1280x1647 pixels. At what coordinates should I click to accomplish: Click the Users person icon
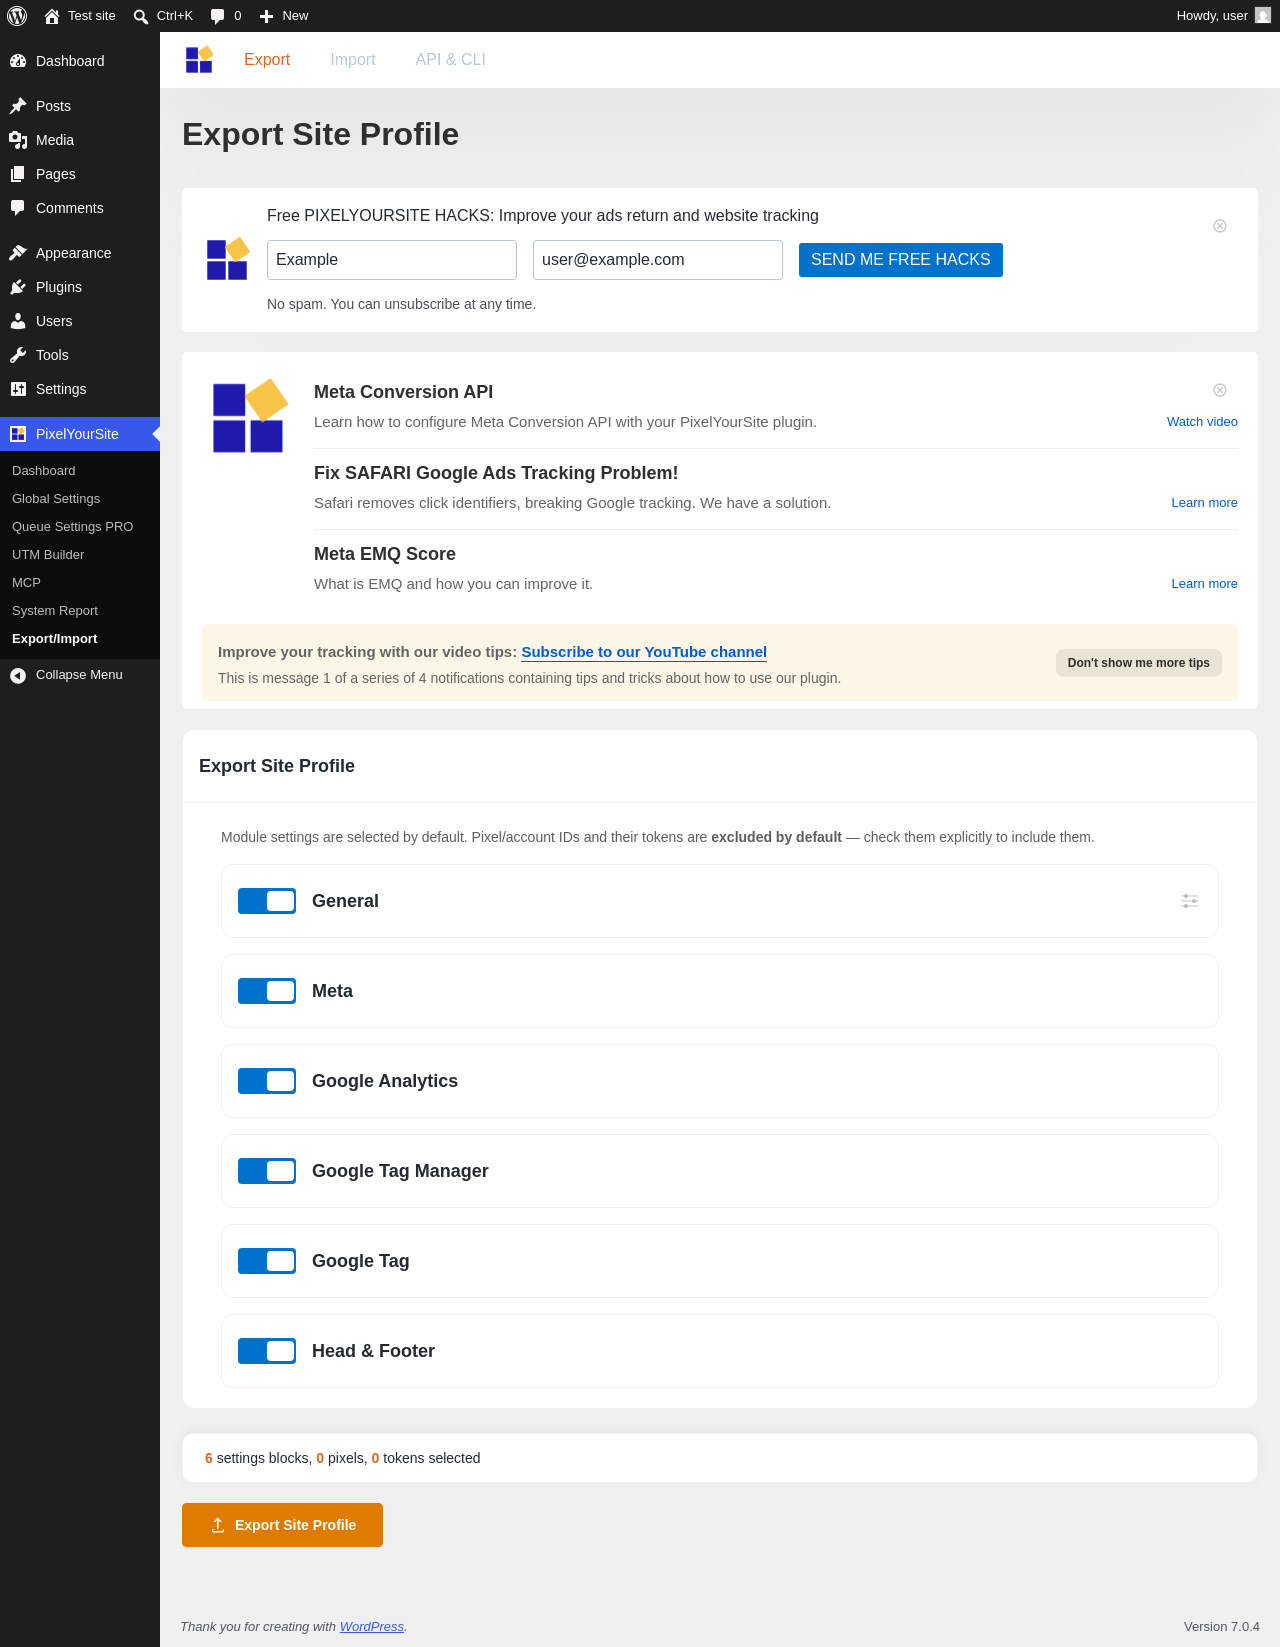tap(18, 321)
